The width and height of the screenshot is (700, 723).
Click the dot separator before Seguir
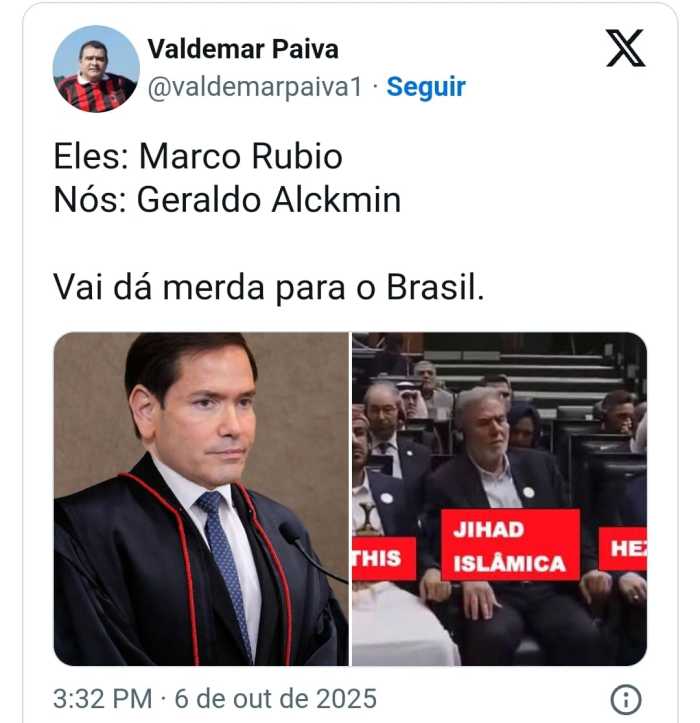pos(374,87)
